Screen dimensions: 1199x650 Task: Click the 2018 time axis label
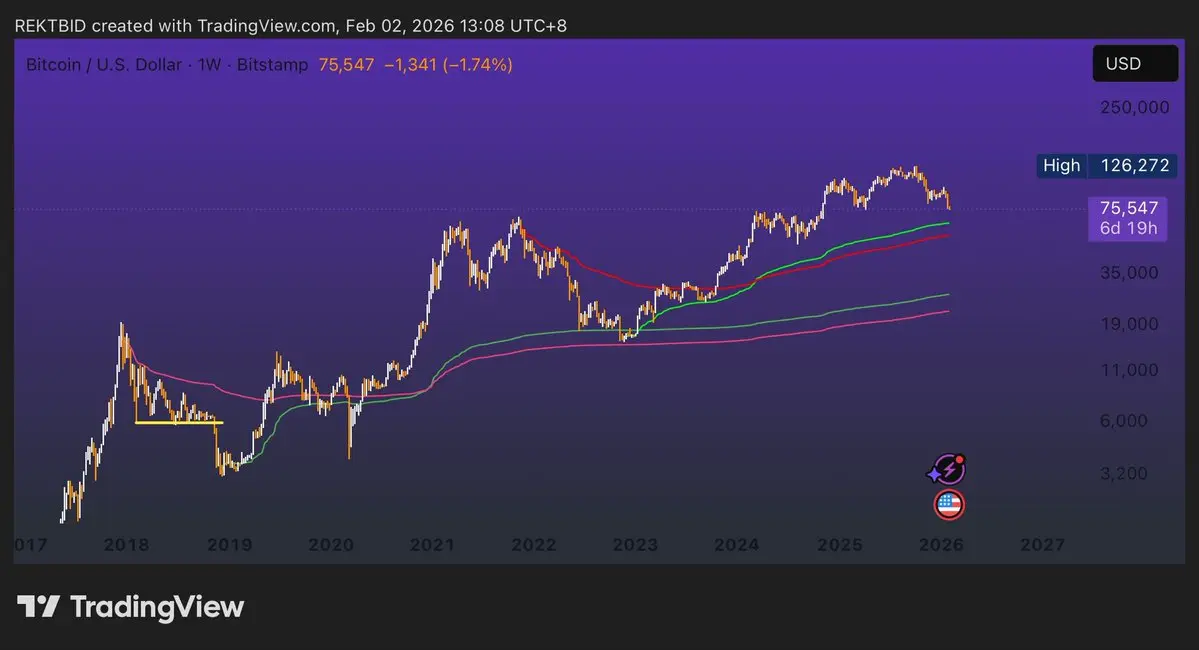(126, 544)
